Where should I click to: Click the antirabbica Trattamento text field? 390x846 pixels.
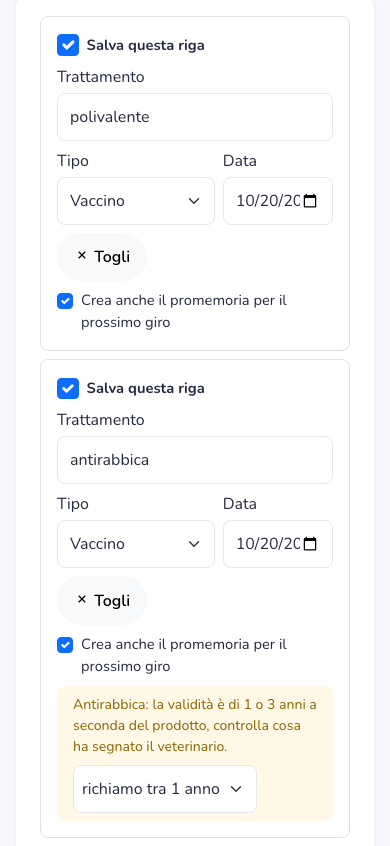(195, 460)
